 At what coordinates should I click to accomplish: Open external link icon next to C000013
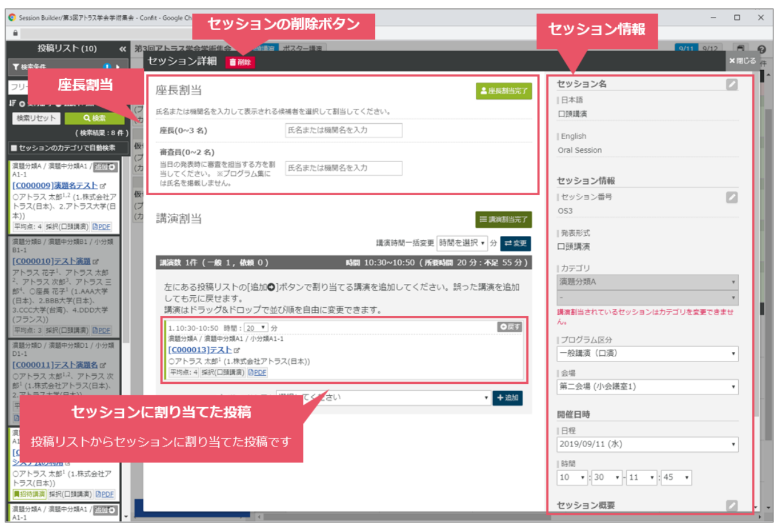[x=237, y=350]
